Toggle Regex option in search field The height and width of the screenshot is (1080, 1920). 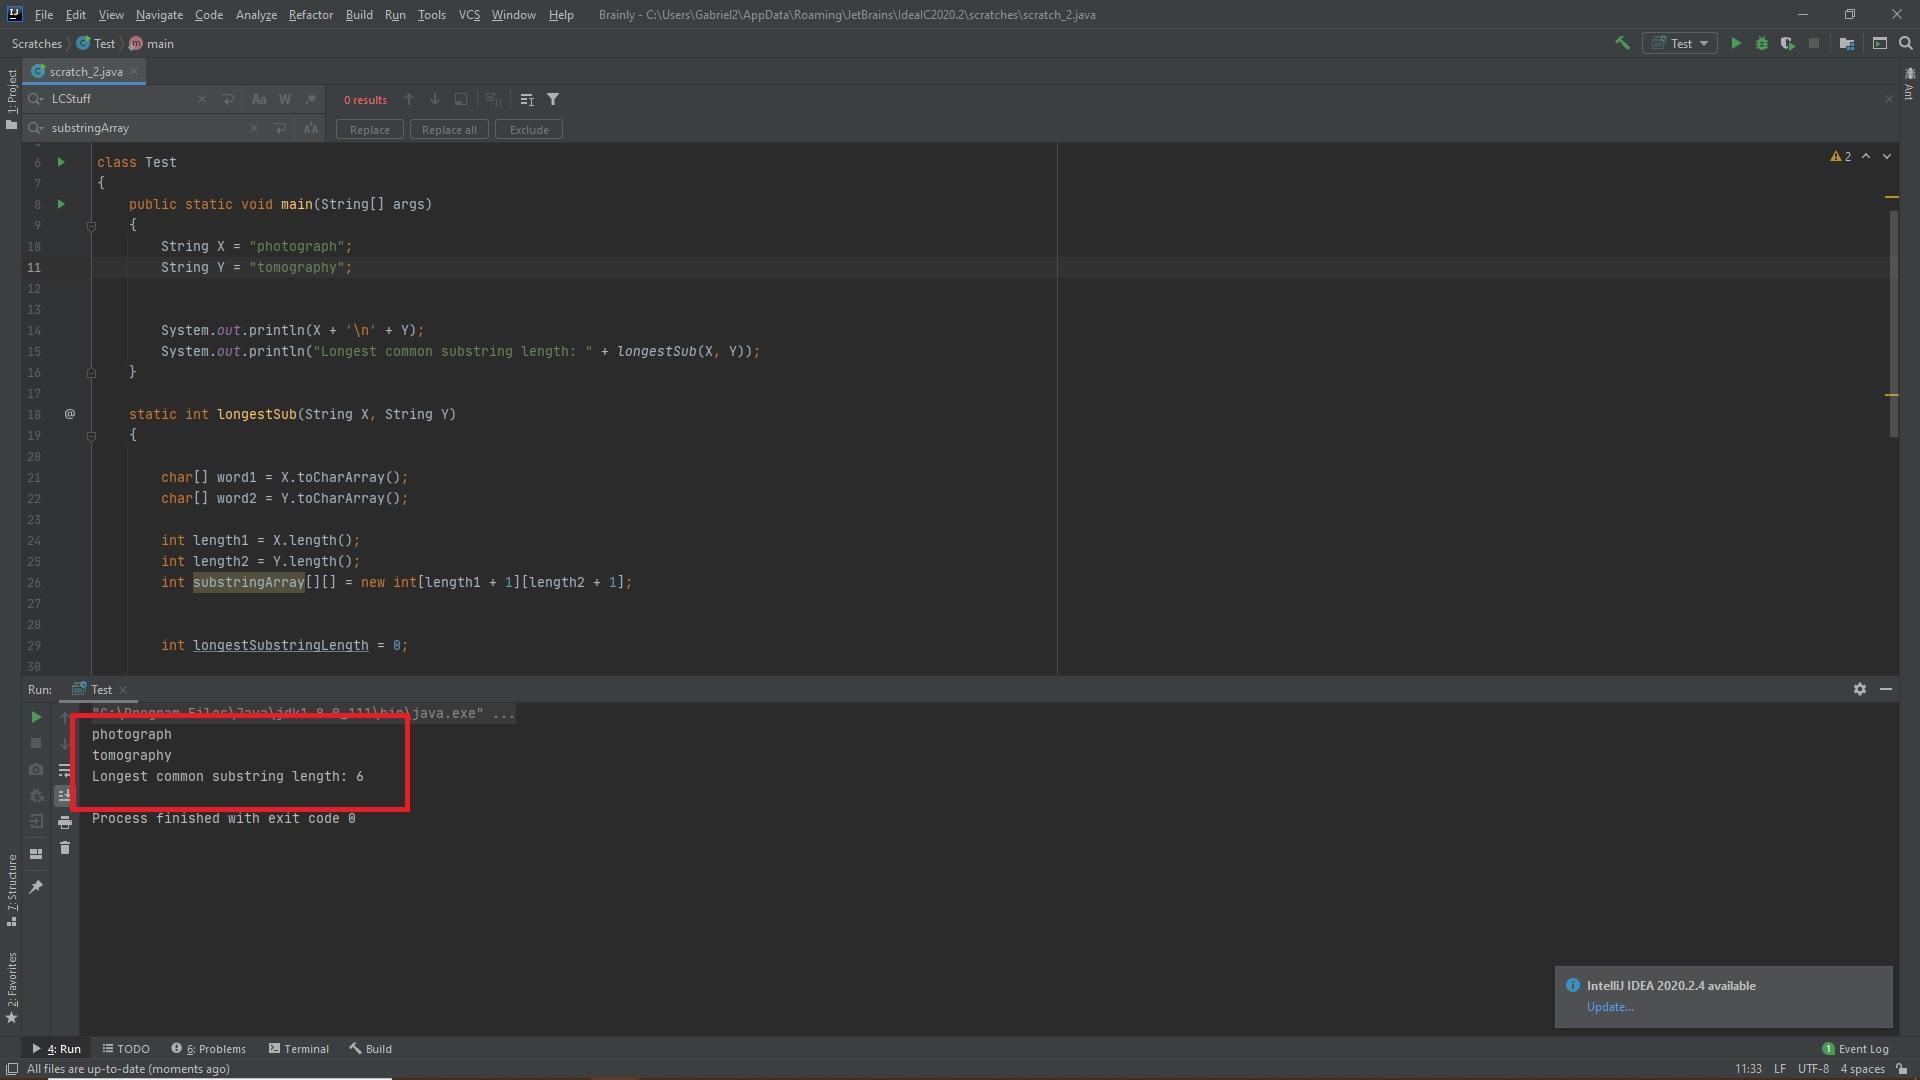pyautogui.click(x=311, y=99)
